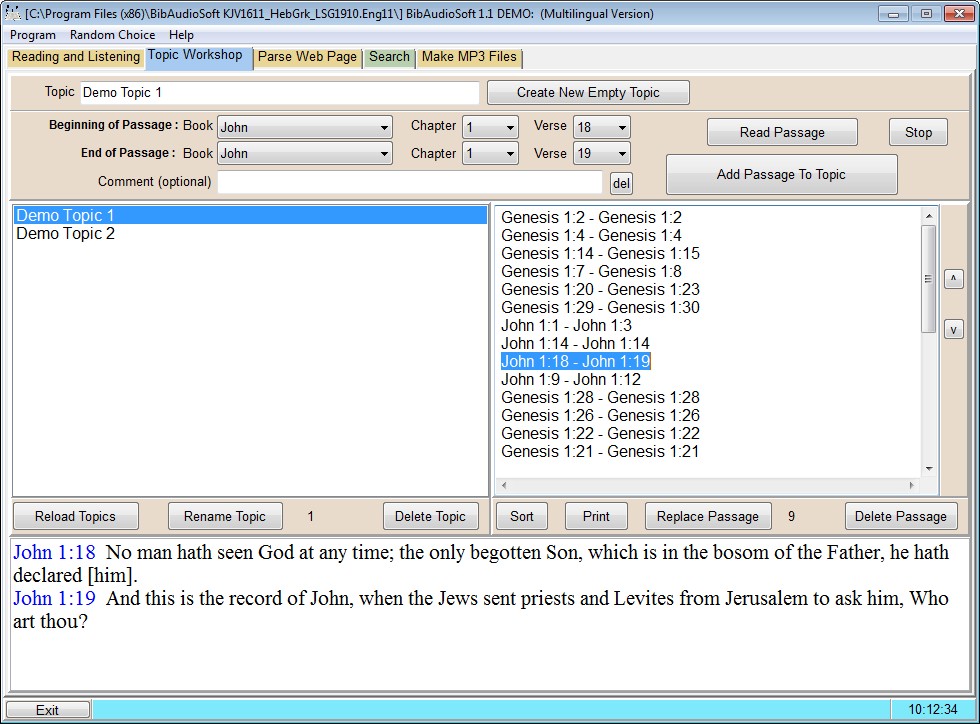Sort the passages with Sort button
The height and width of the screenshot is (724, 980).
[522, 516]
